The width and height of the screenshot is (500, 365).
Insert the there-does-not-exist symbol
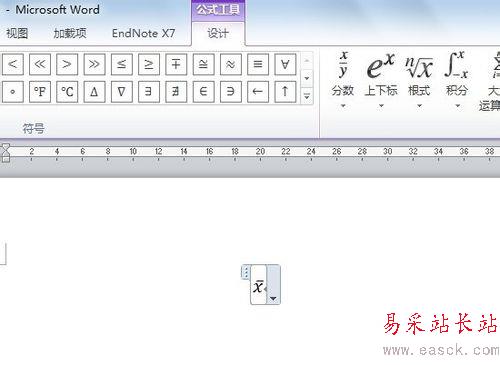point(176,91)
